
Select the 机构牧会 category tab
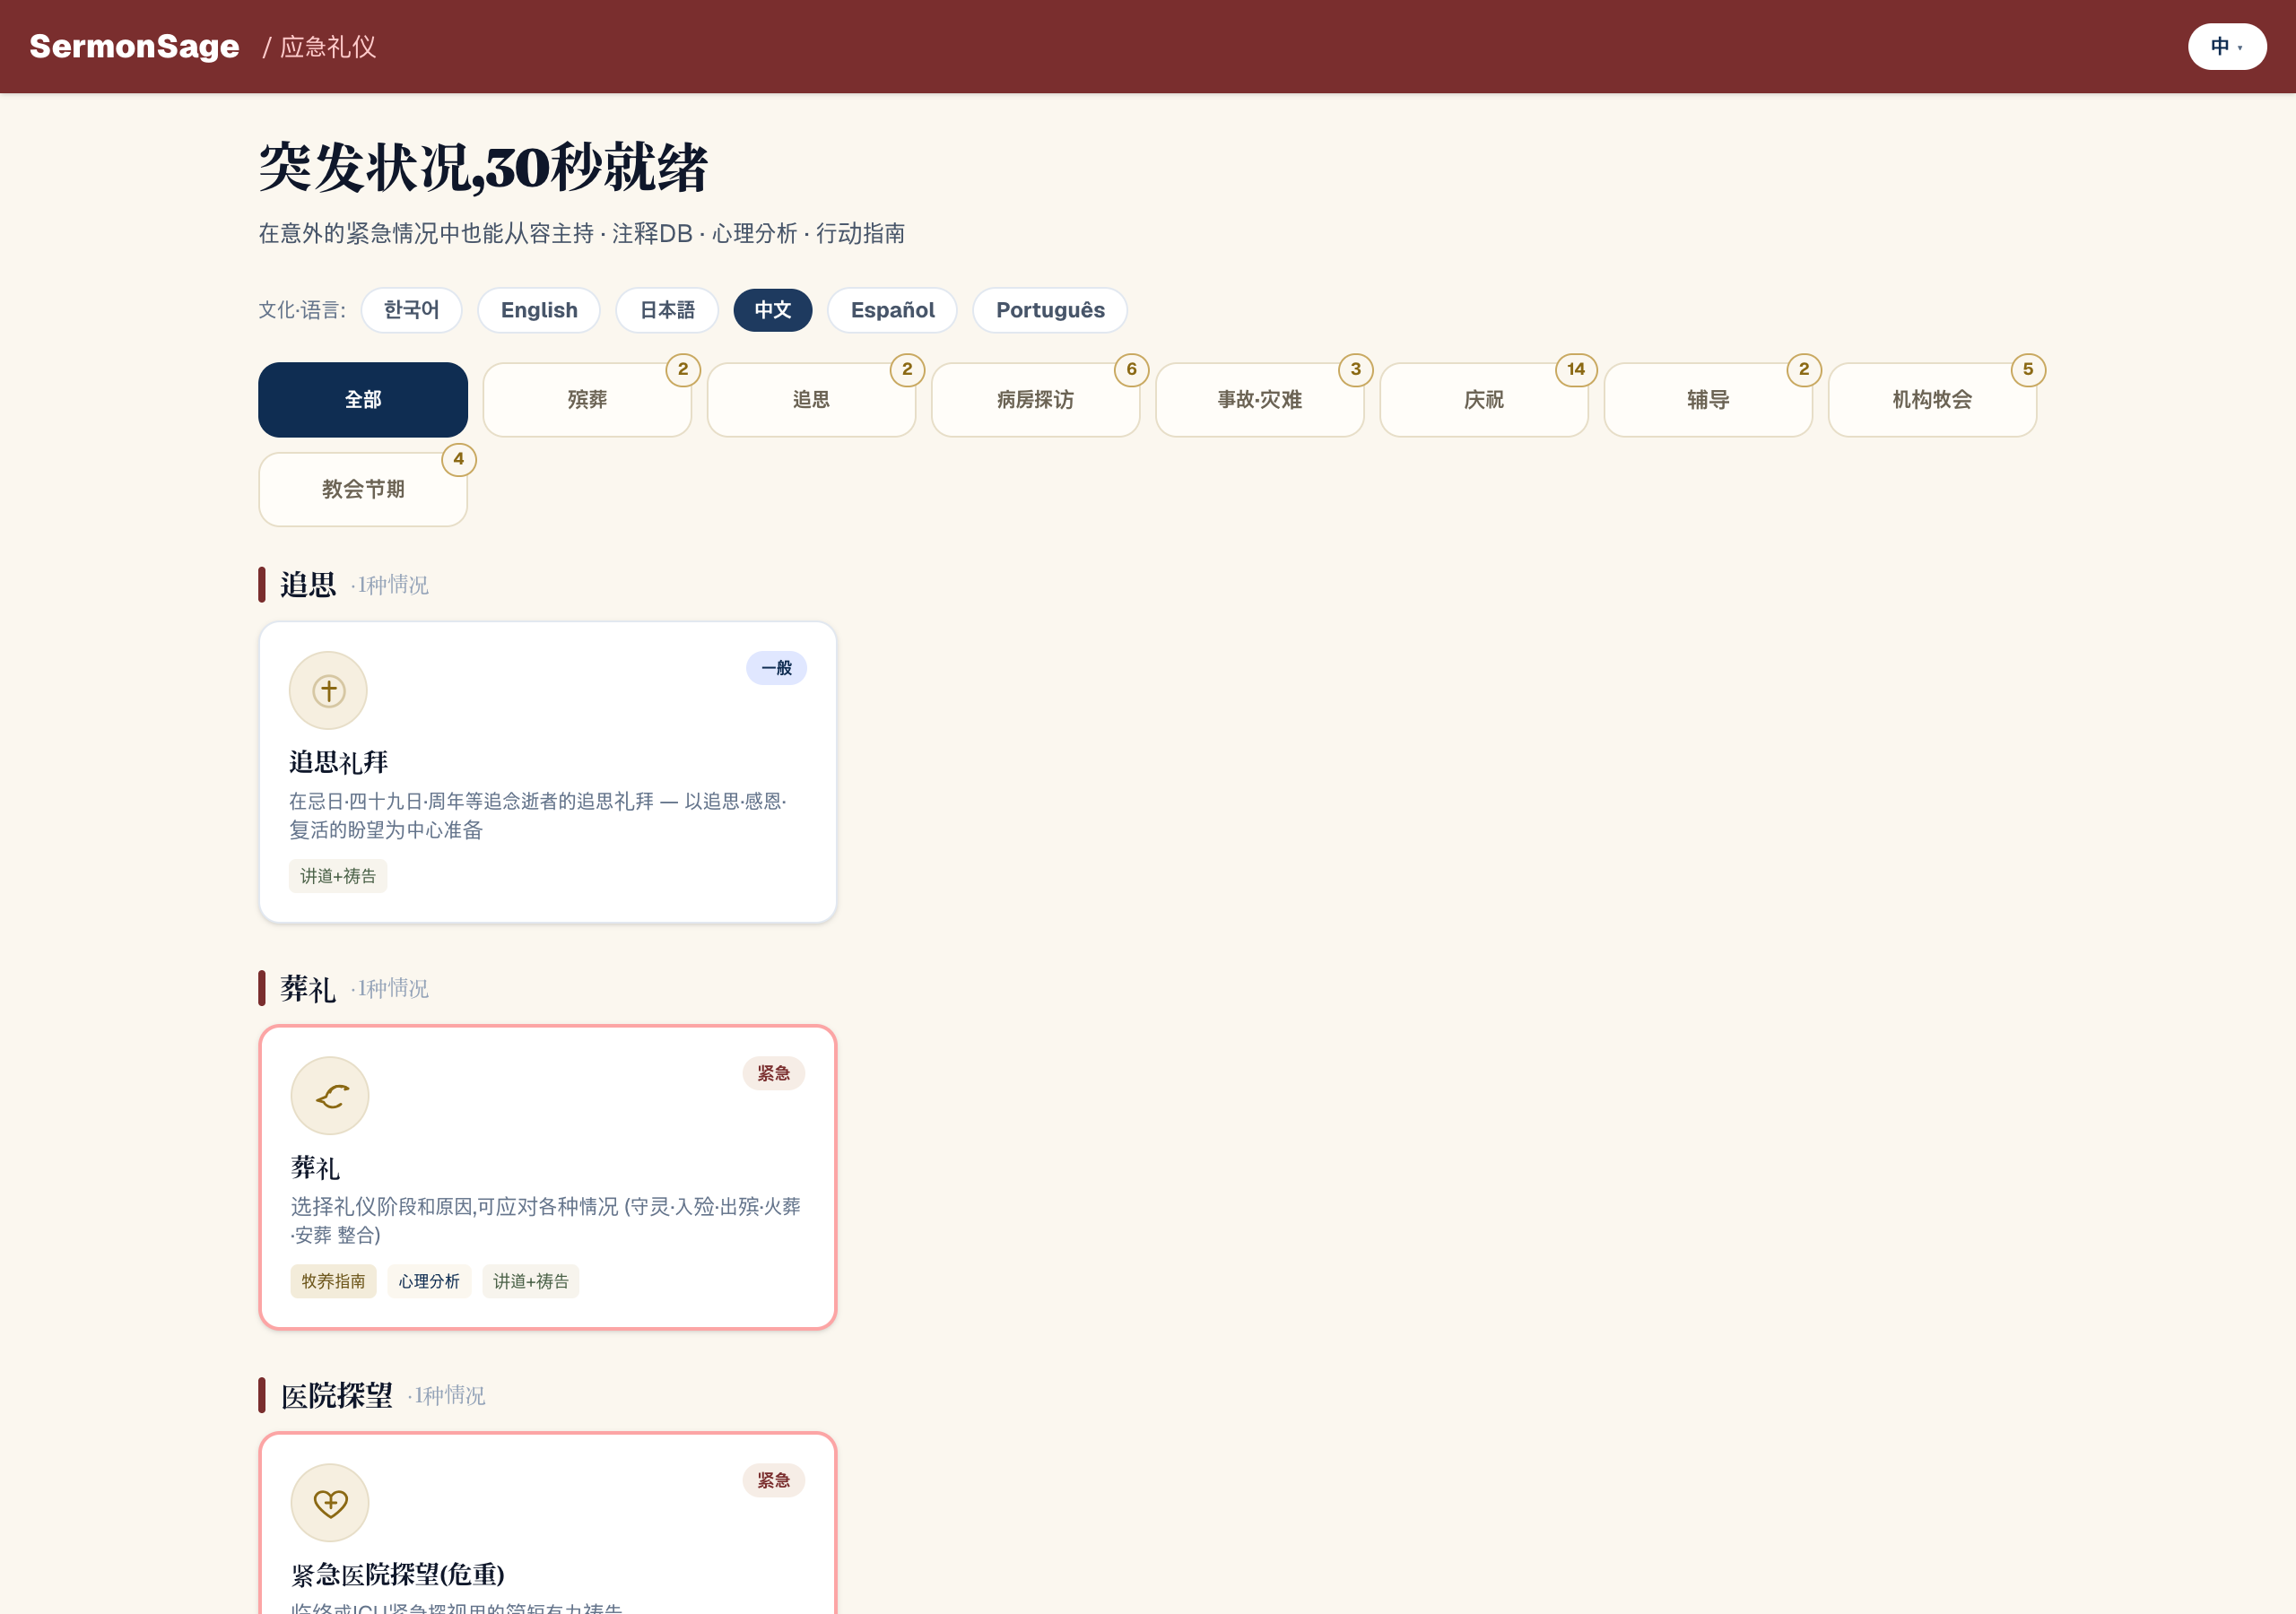point(1932,399)
